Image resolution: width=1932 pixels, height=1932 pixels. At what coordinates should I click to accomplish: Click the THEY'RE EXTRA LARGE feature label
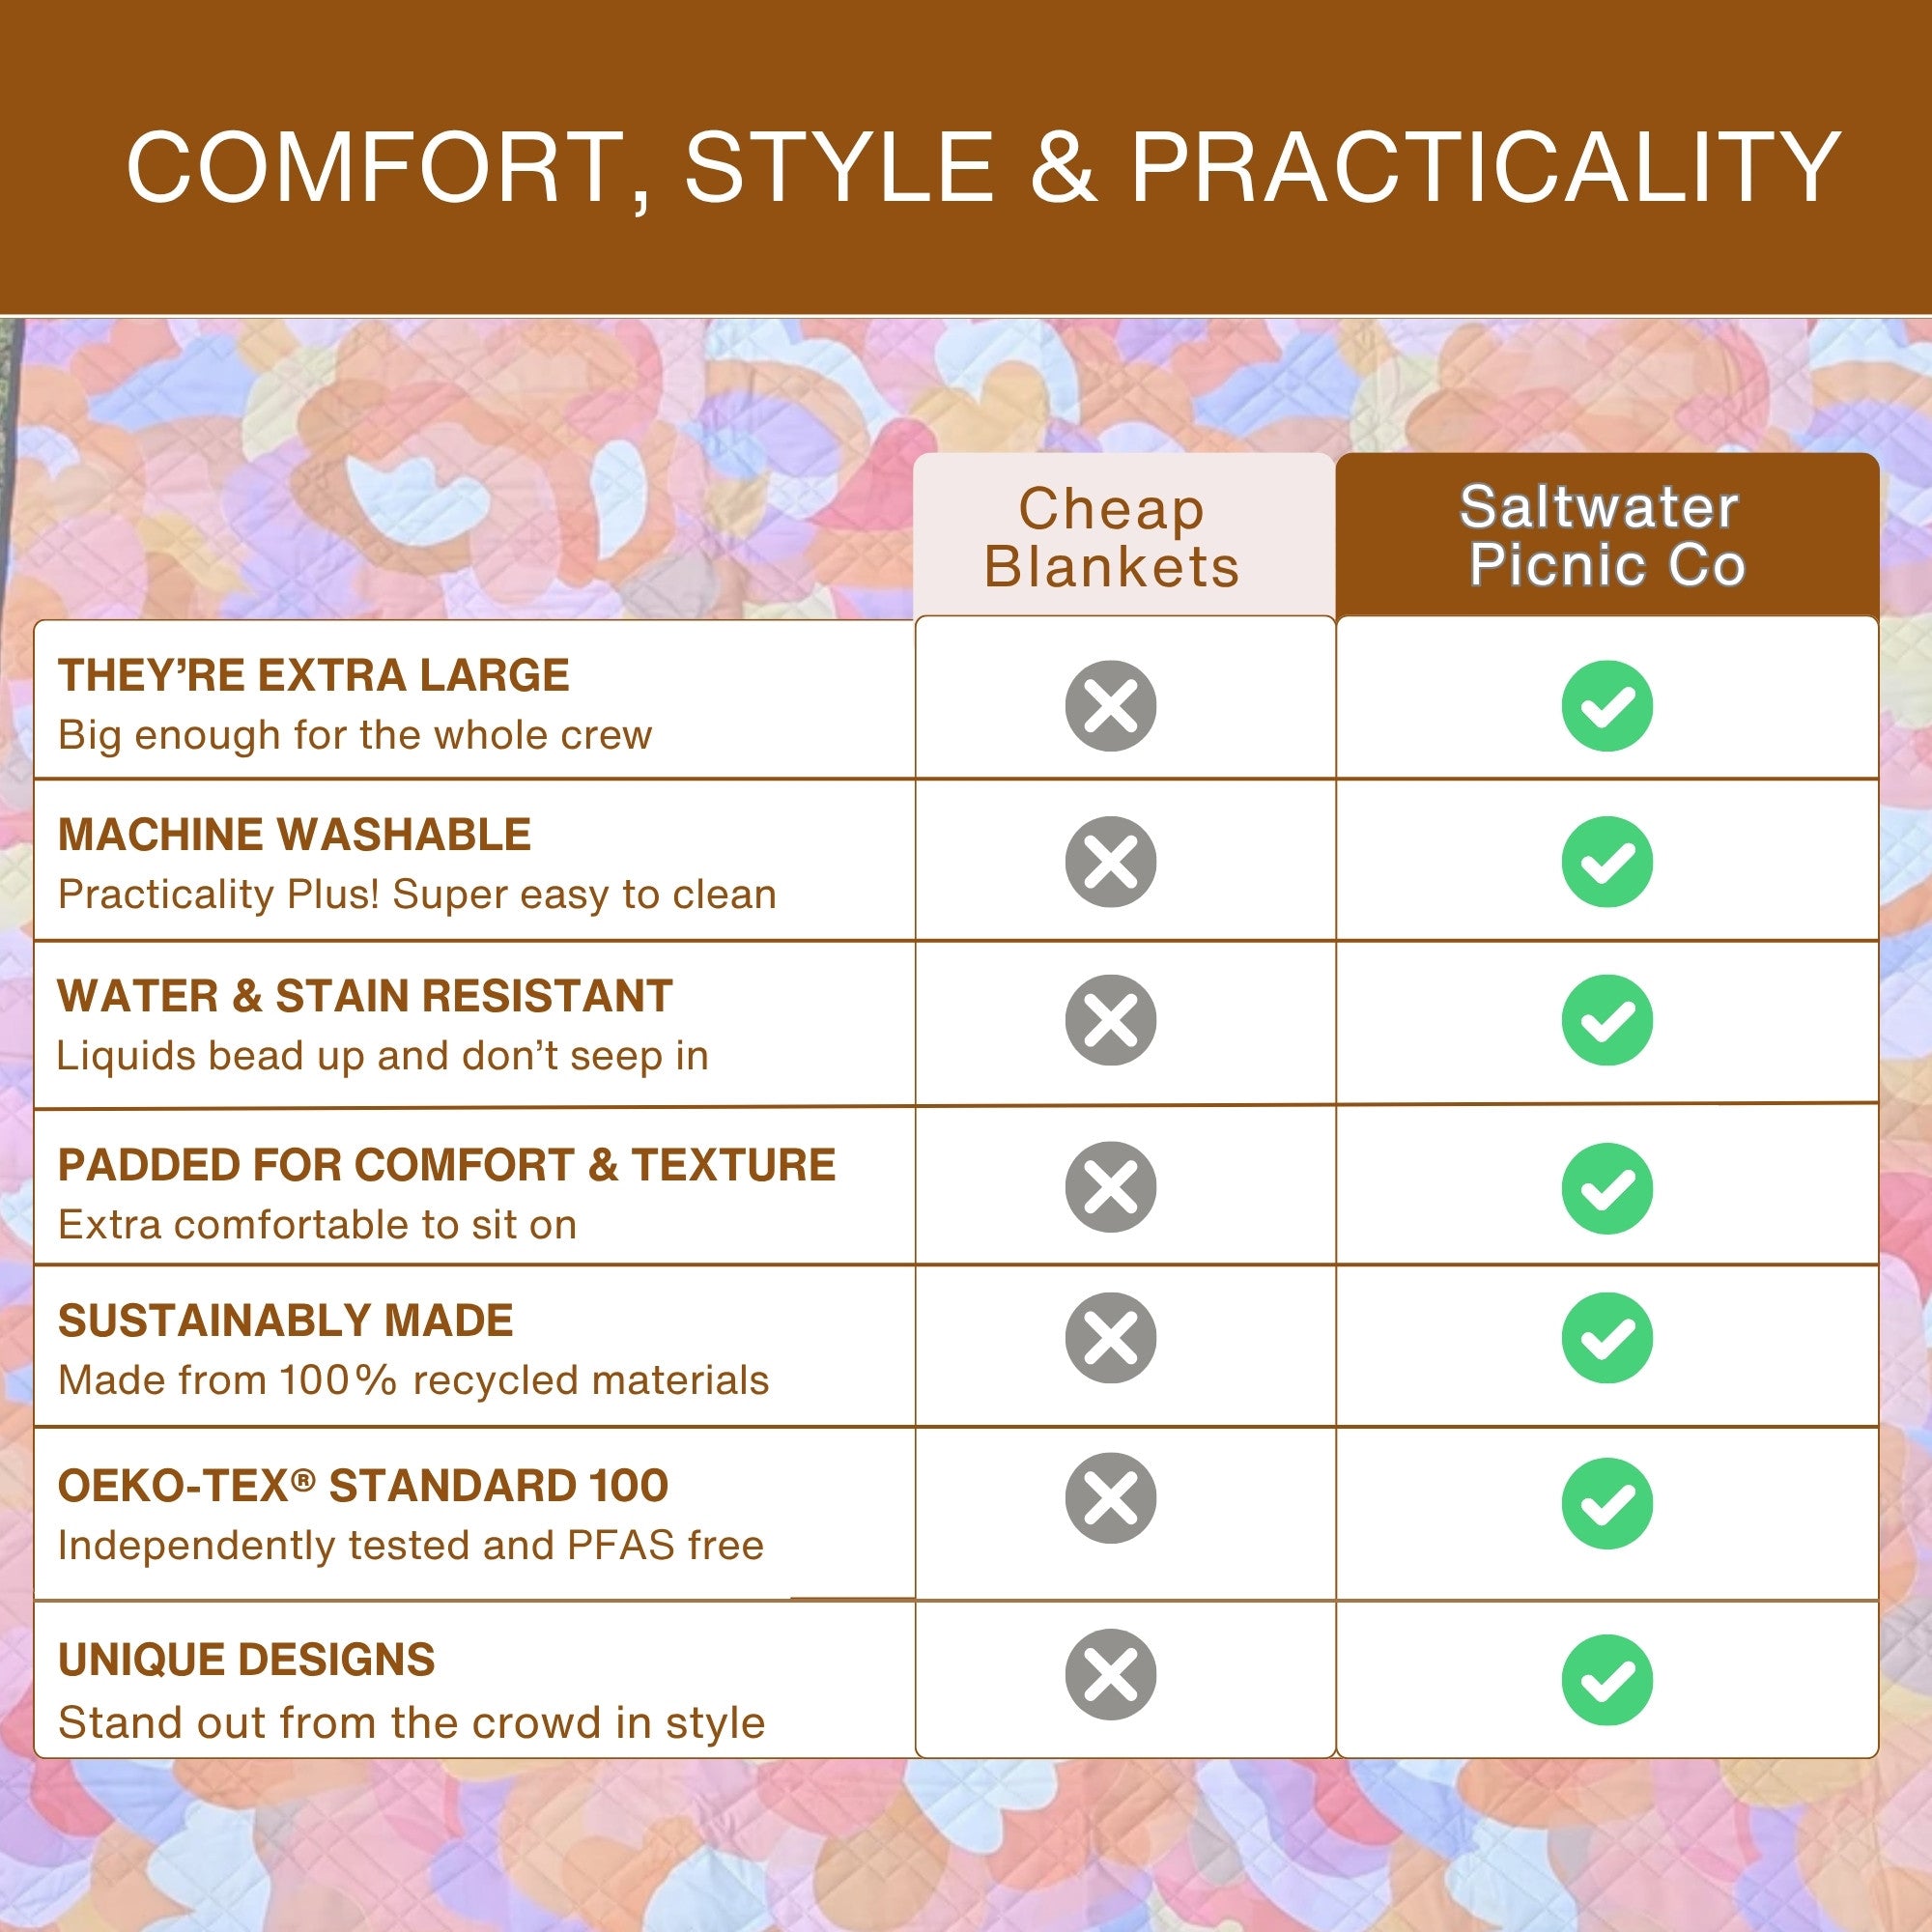pos(313,676)
